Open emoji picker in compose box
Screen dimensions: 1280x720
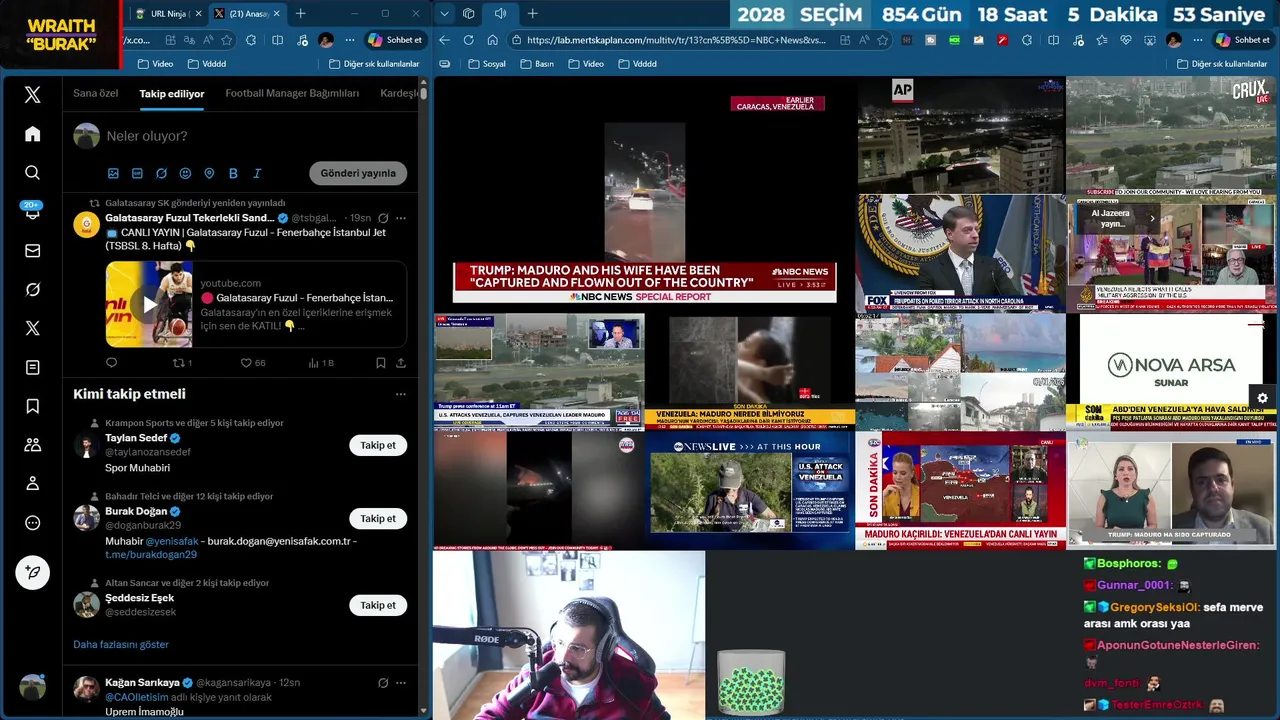[x=185, y=173]
